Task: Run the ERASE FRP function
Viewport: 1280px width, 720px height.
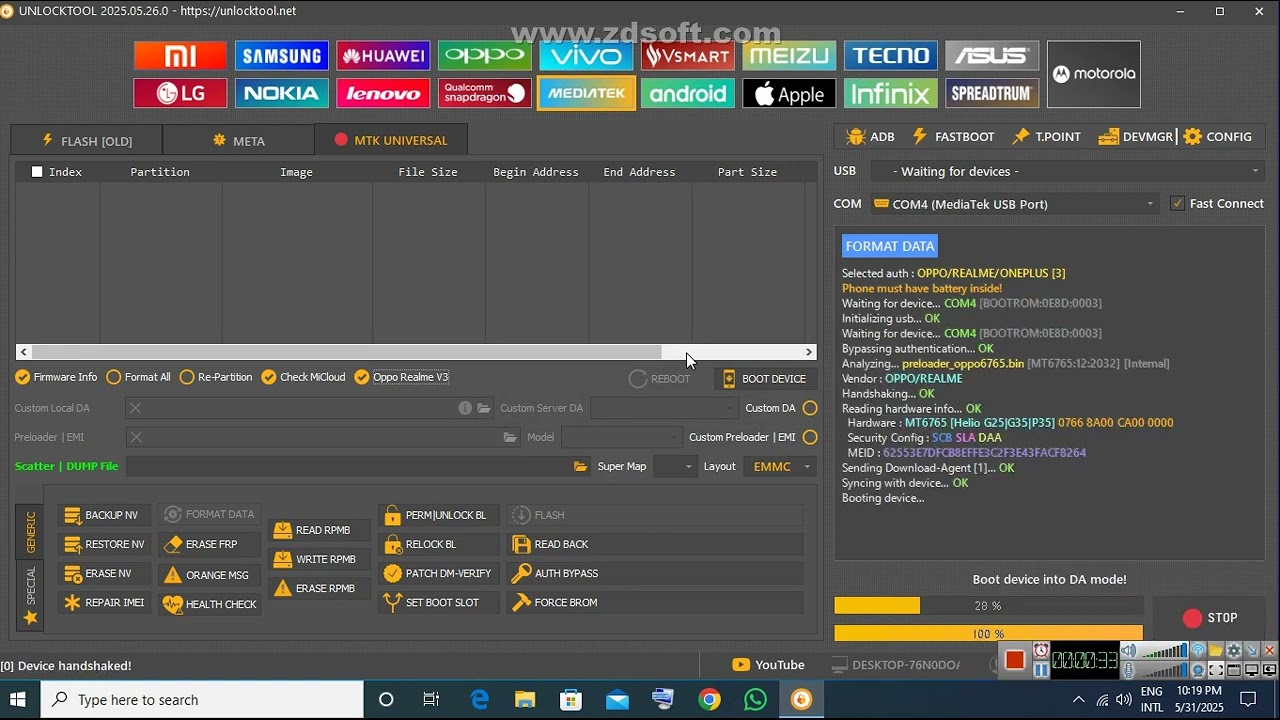Action: [x=209, y=544]
